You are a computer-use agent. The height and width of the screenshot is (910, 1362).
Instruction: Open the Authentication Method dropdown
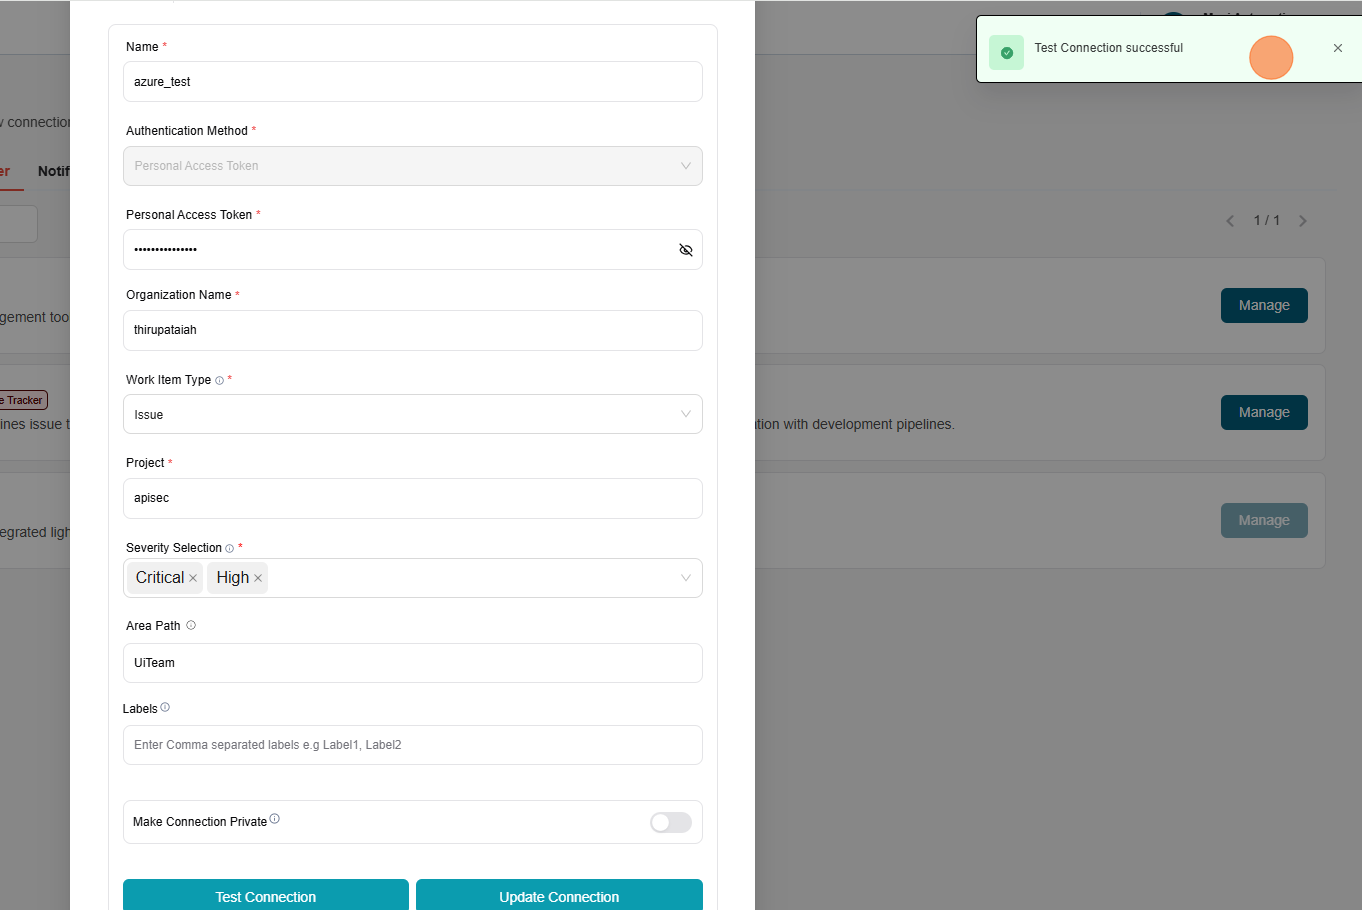pos(412,166)
